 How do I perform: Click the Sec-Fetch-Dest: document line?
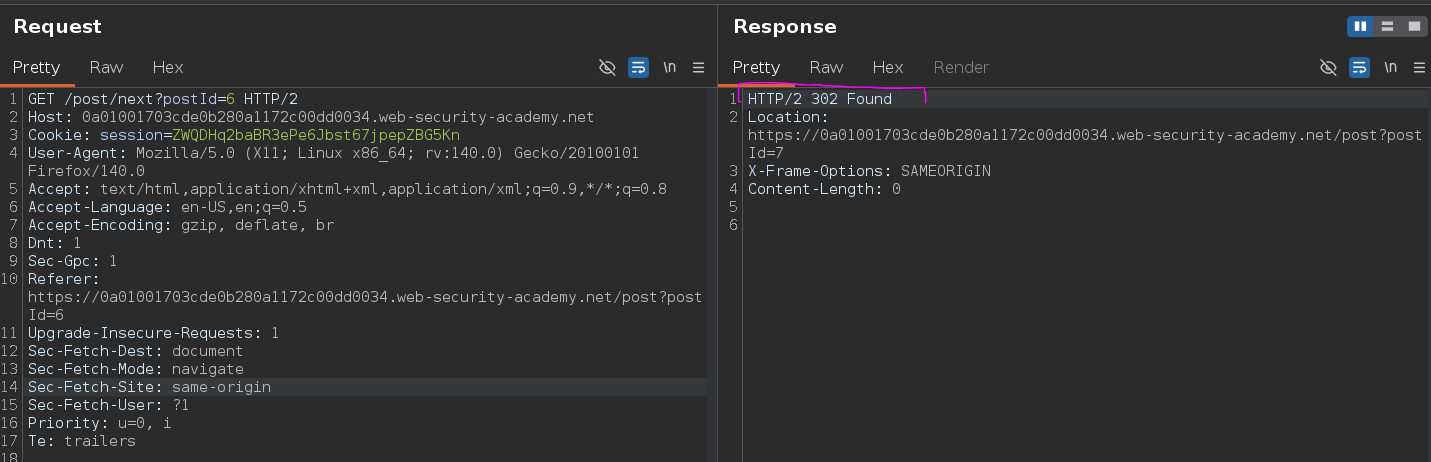click(136, 351)
